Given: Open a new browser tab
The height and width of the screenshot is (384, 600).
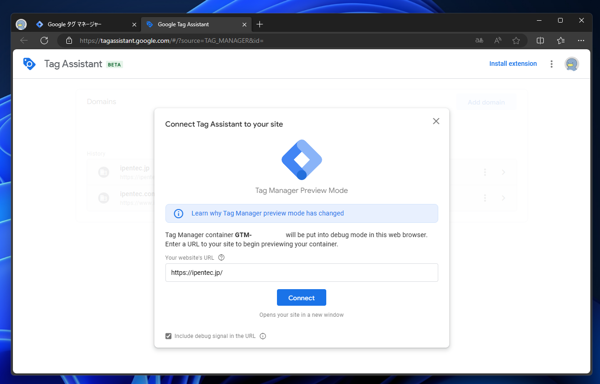Looking at the screenshot, I should coord(259,24).
